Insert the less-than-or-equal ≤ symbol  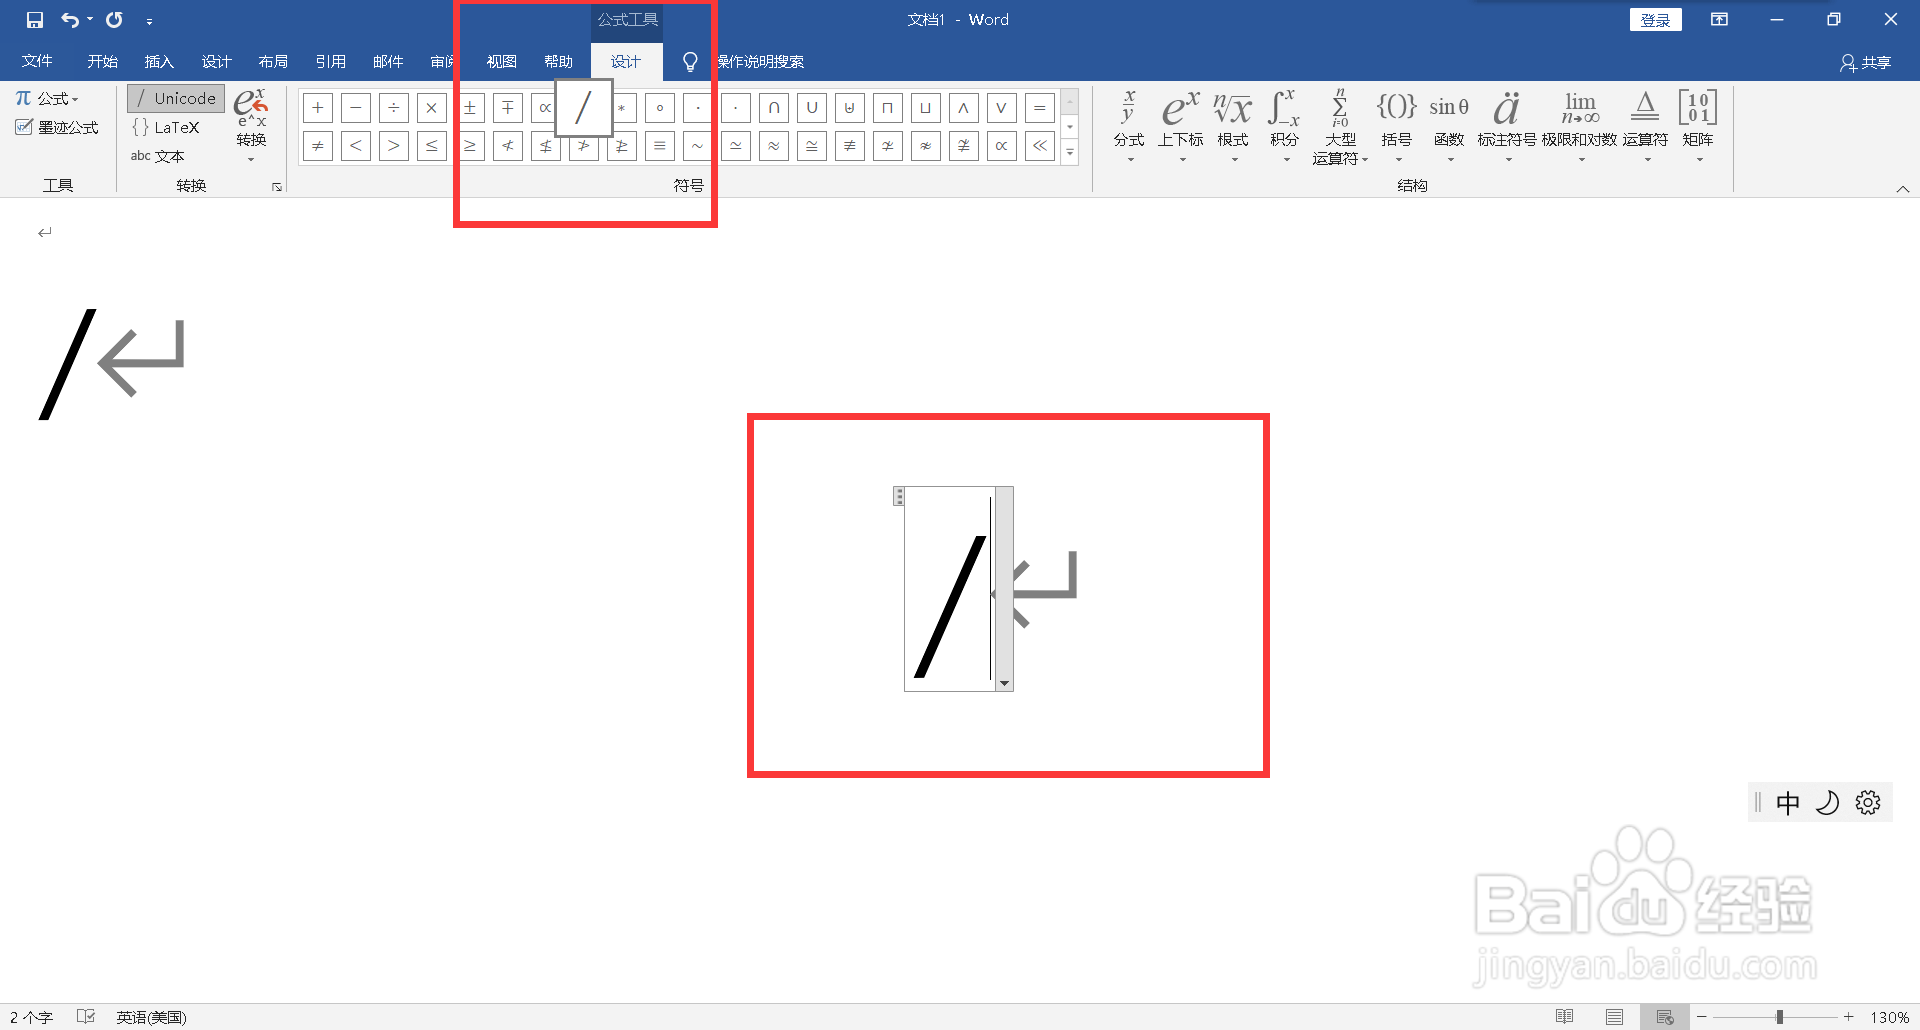pyautogui.click(x=432, y=146)
